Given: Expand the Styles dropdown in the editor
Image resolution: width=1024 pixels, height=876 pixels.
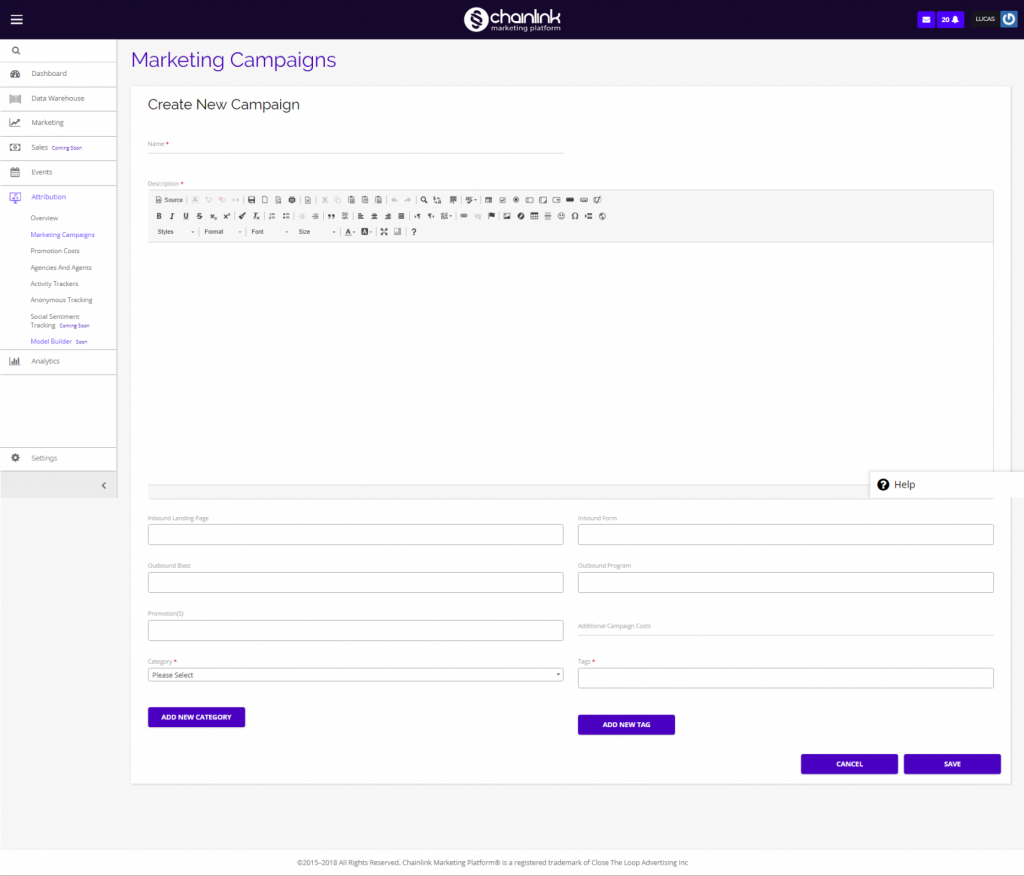Looking at the screenshot, I should (175, 232).
